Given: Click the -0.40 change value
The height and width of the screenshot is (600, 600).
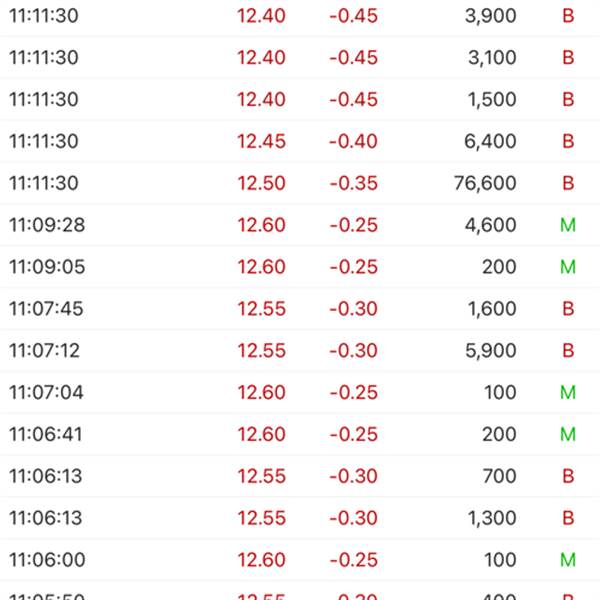Looking at the screenshot, I should [x=353, y=141].
